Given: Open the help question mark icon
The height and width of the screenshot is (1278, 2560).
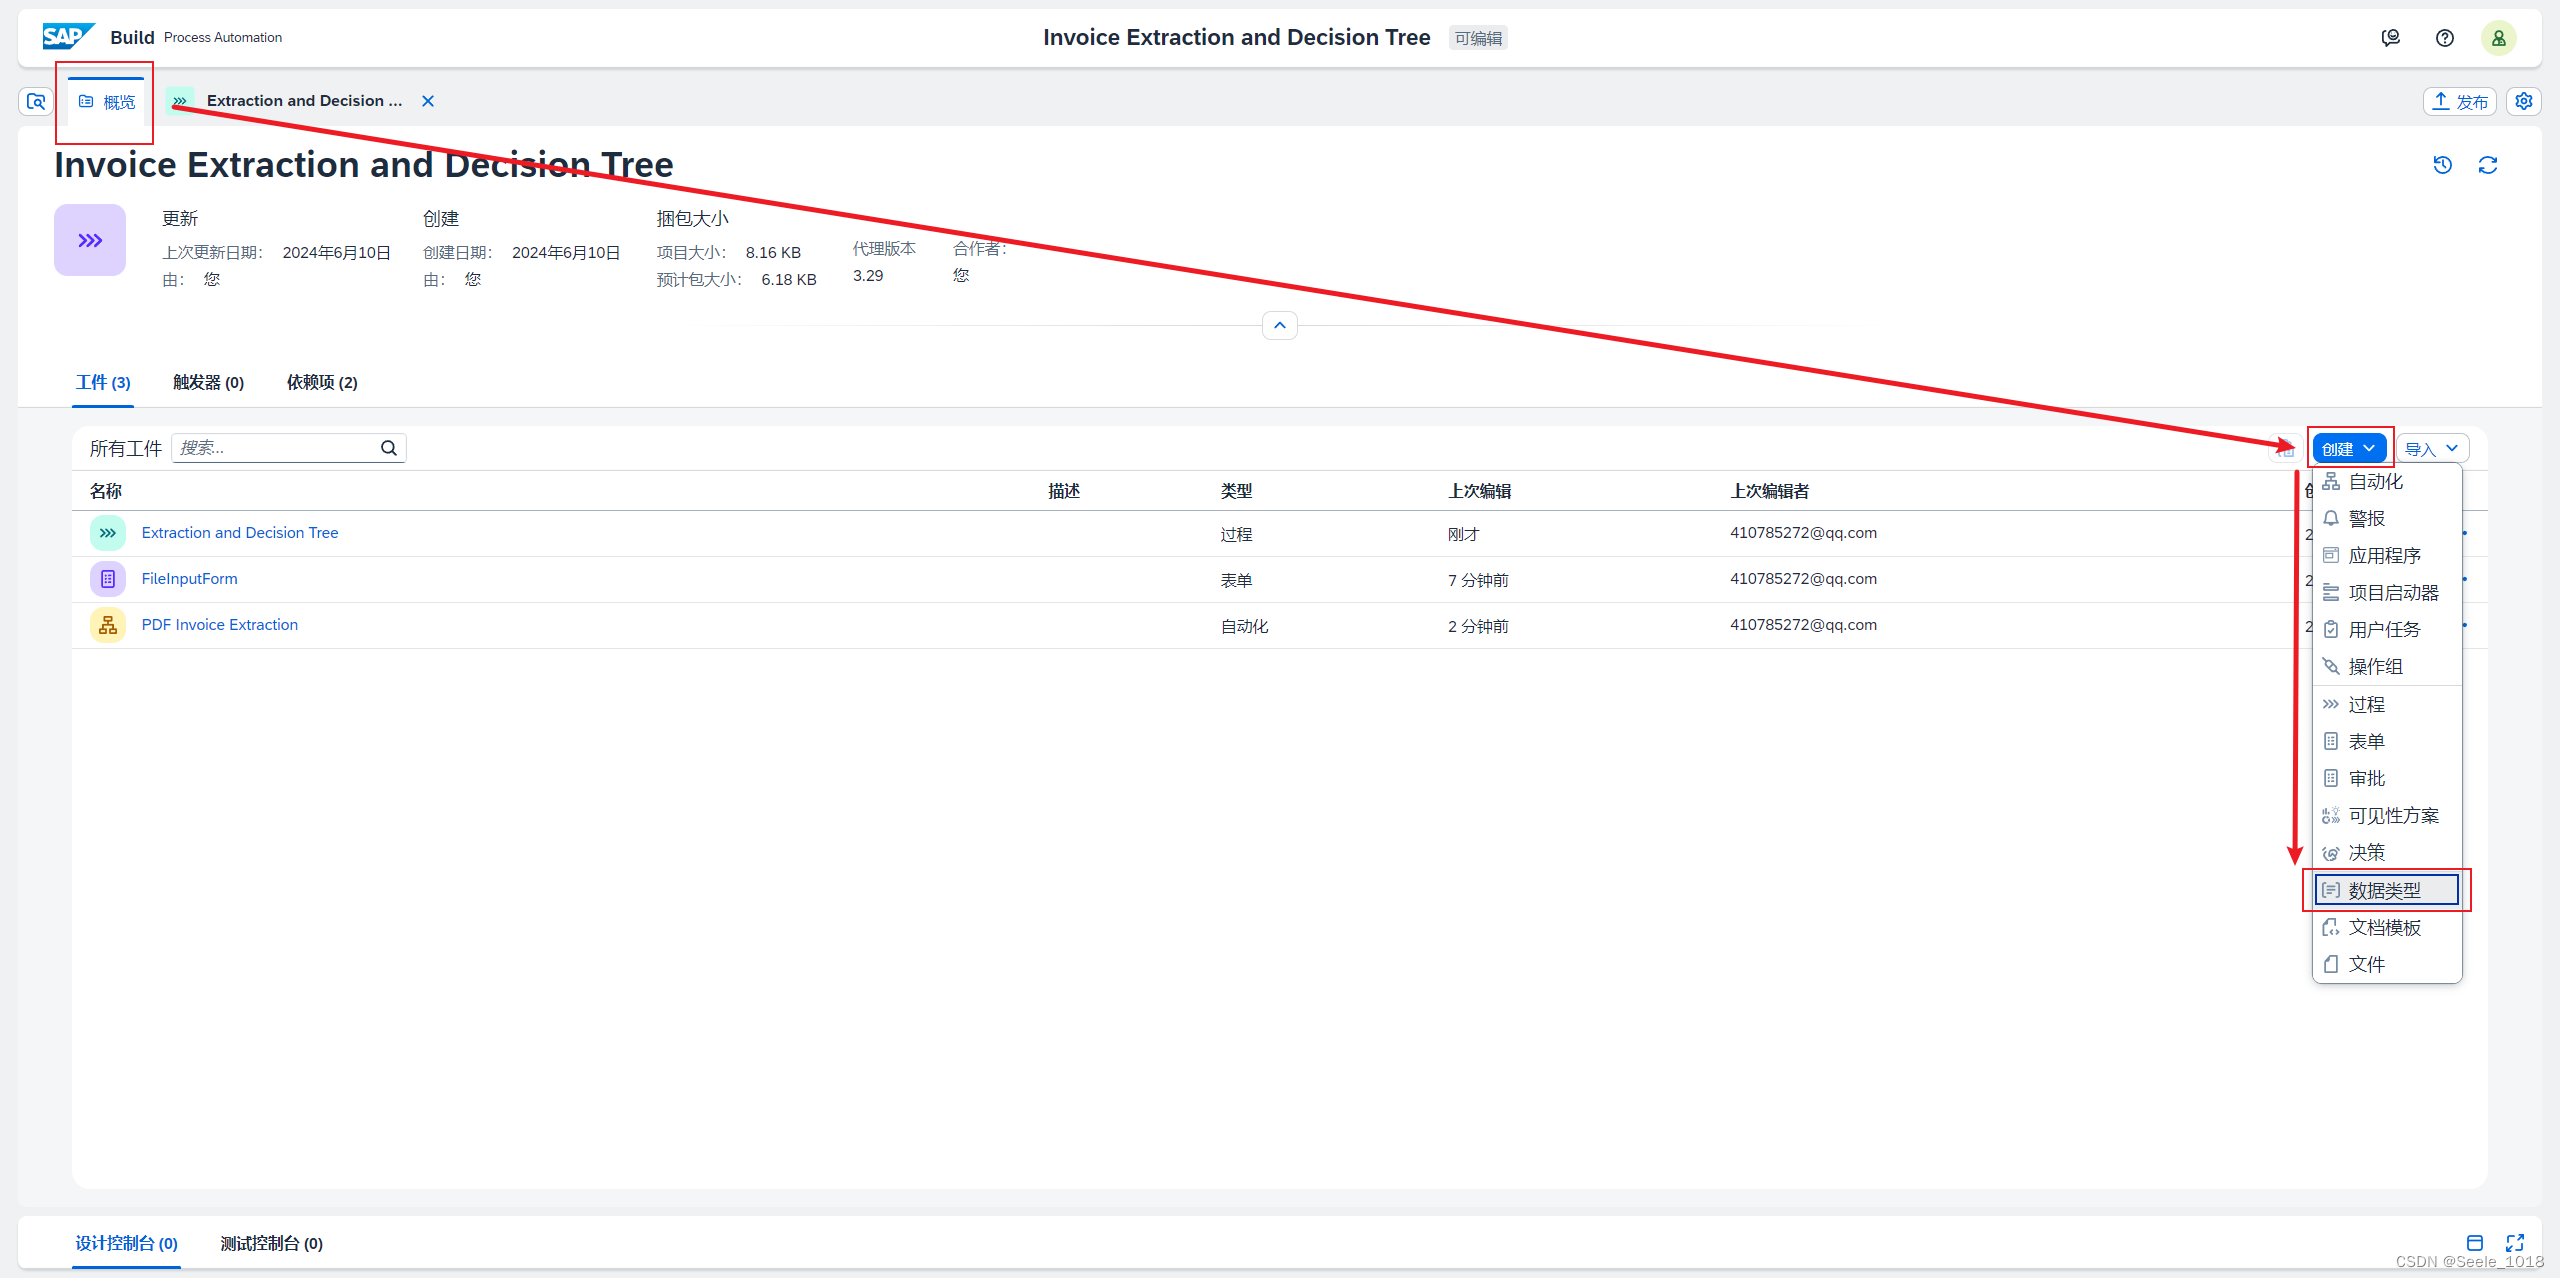Looking at the screenshot, I should [2444, 38].
